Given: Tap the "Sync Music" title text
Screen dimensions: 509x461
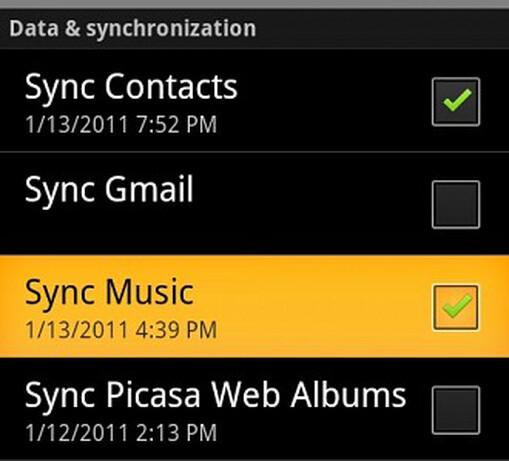Looking at the screenshot, I should click(x=109, y=293).
